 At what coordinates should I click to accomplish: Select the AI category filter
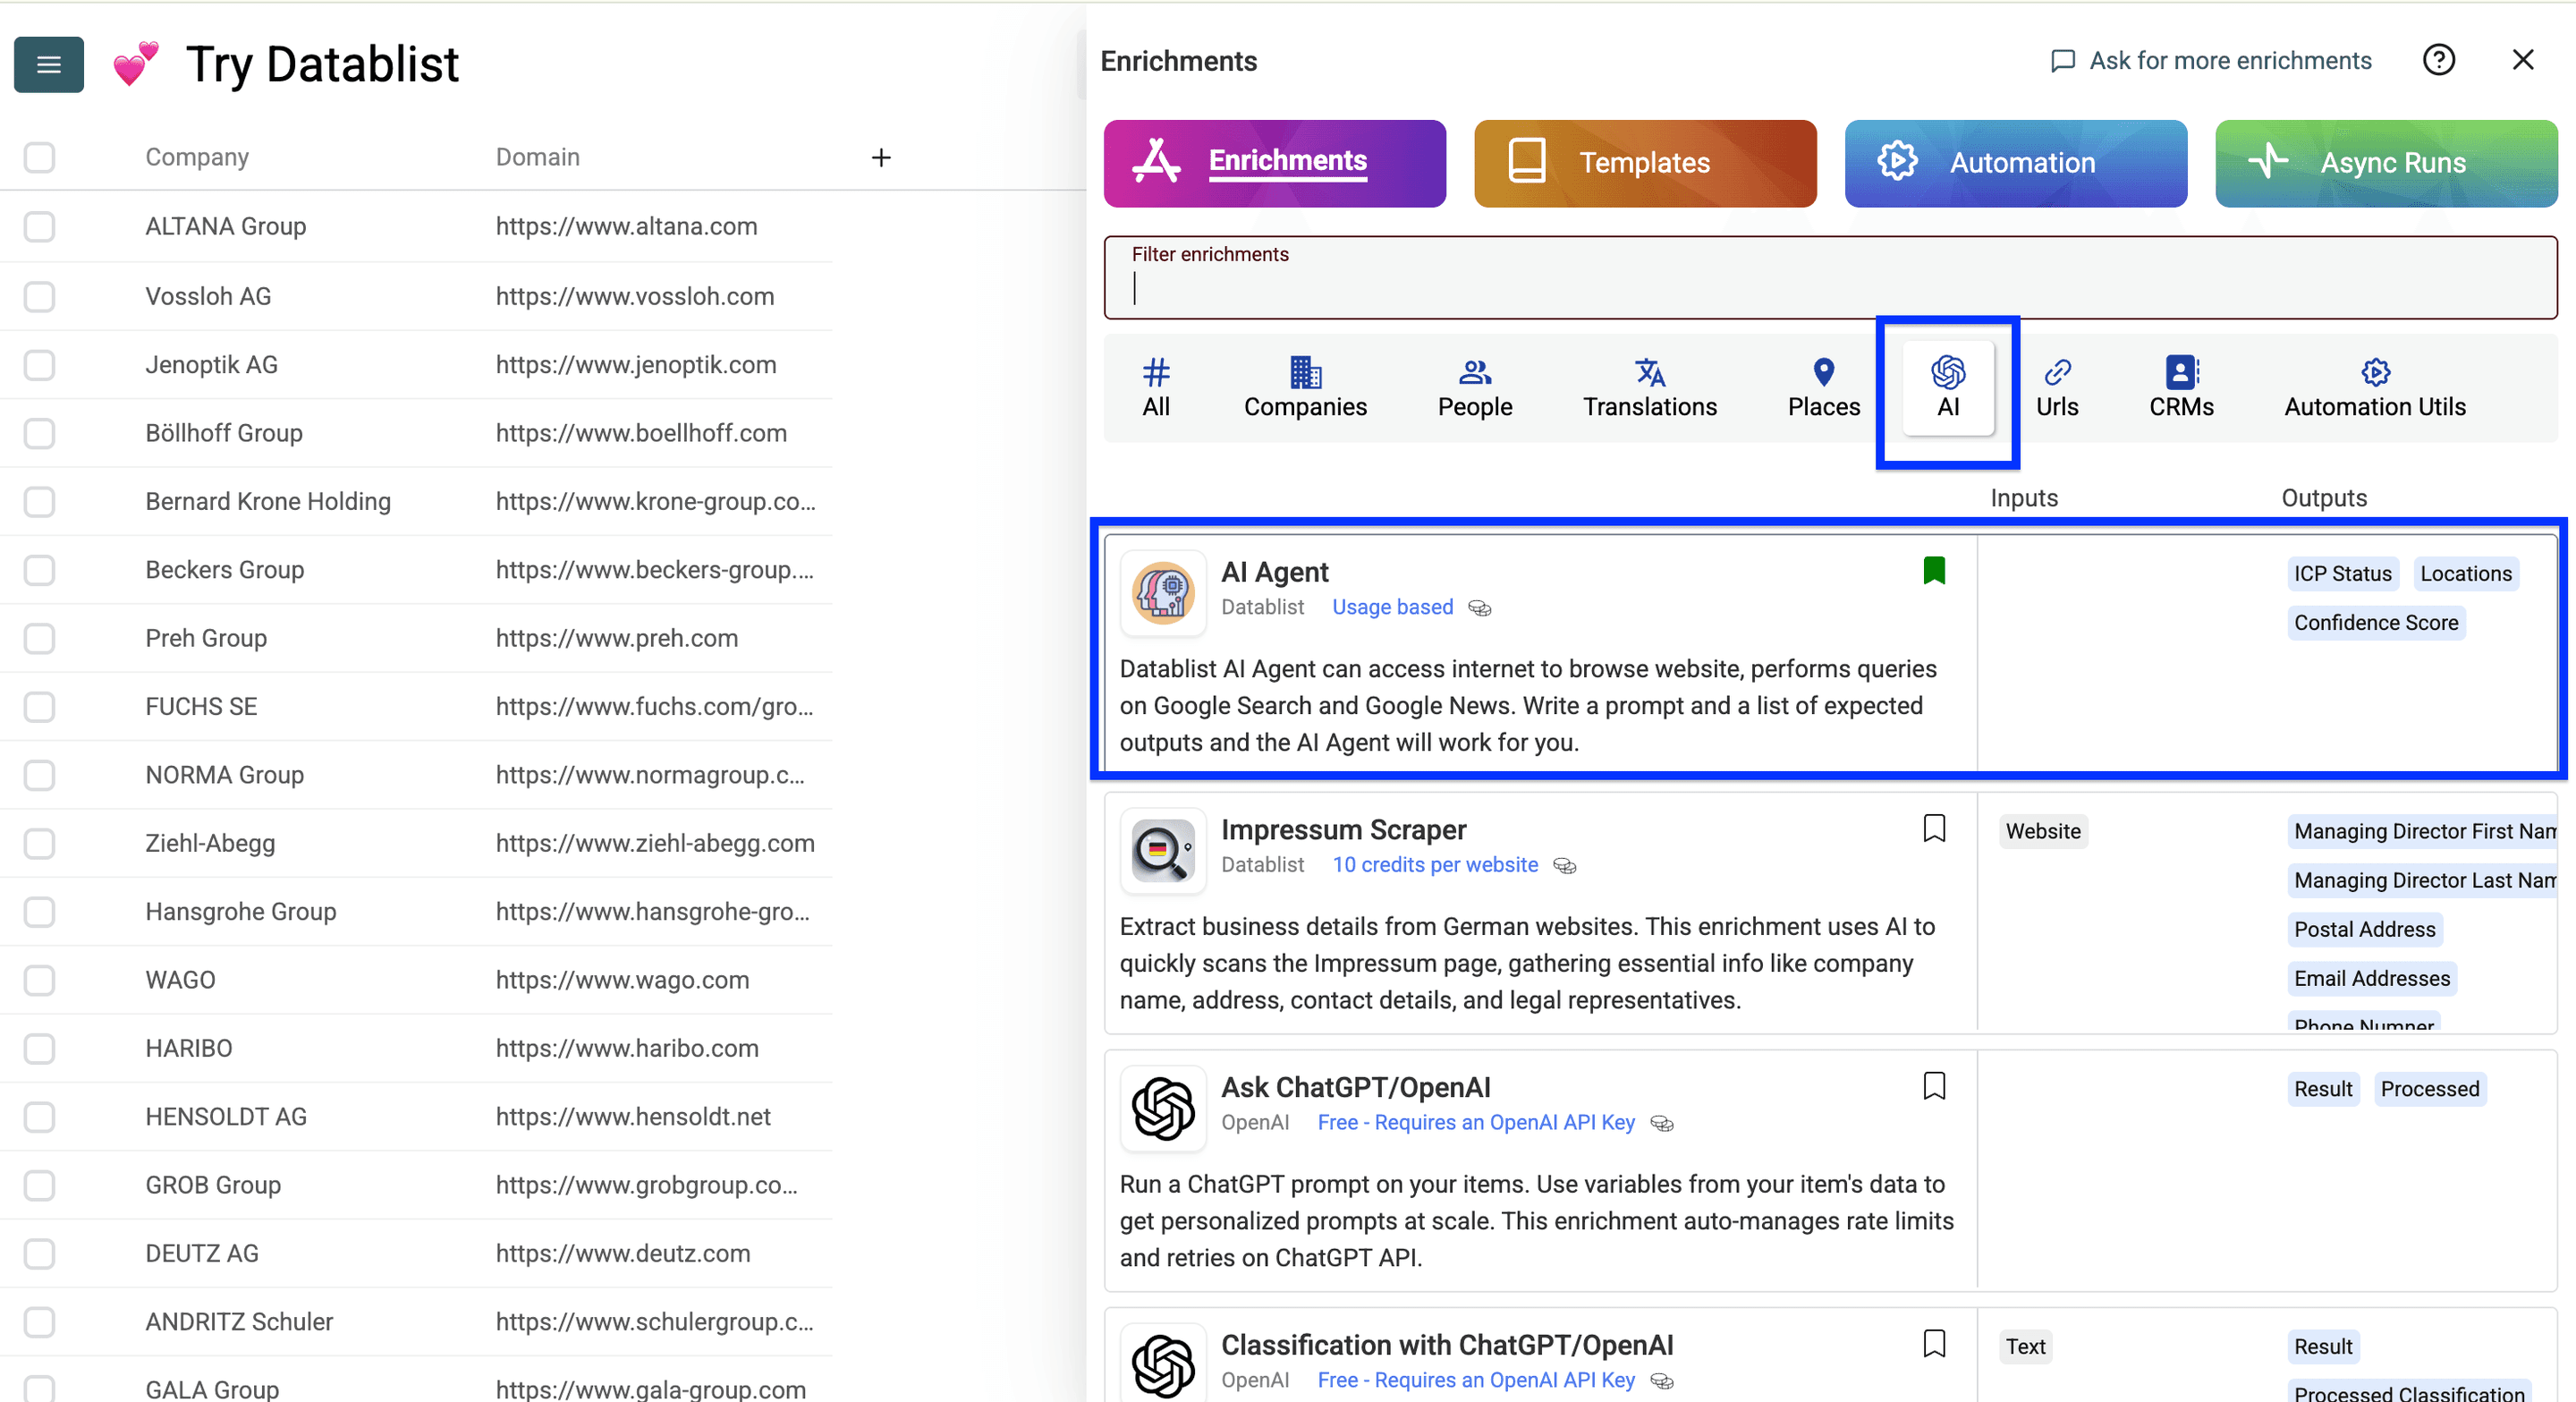click(1948, 388)
